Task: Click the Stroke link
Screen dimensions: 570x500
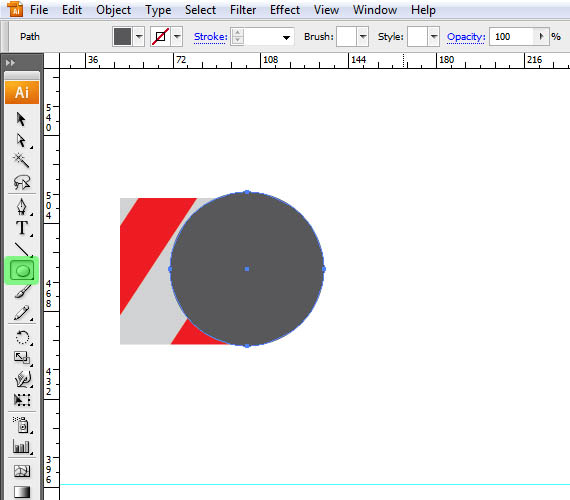Action: [210, 36]
